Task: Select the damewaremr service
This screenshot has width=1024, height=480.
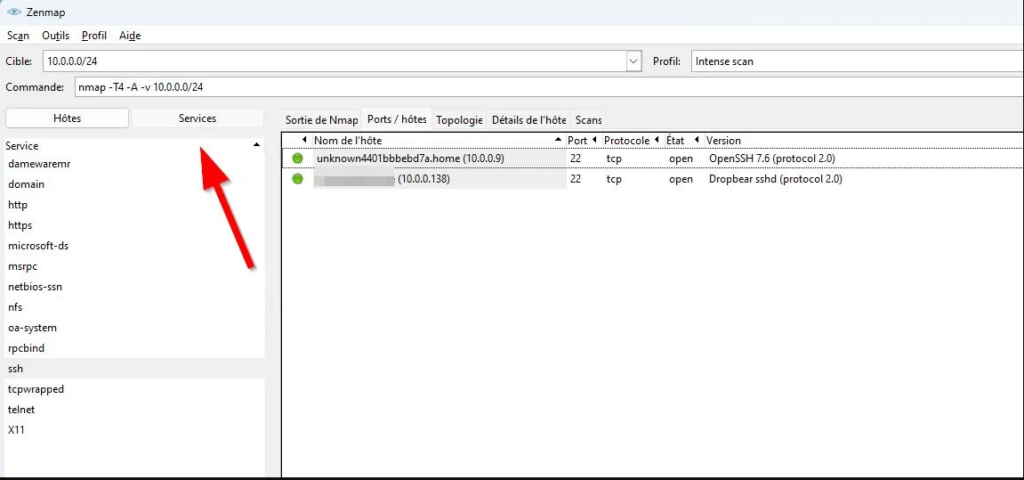Action: (x=135, y=164)
